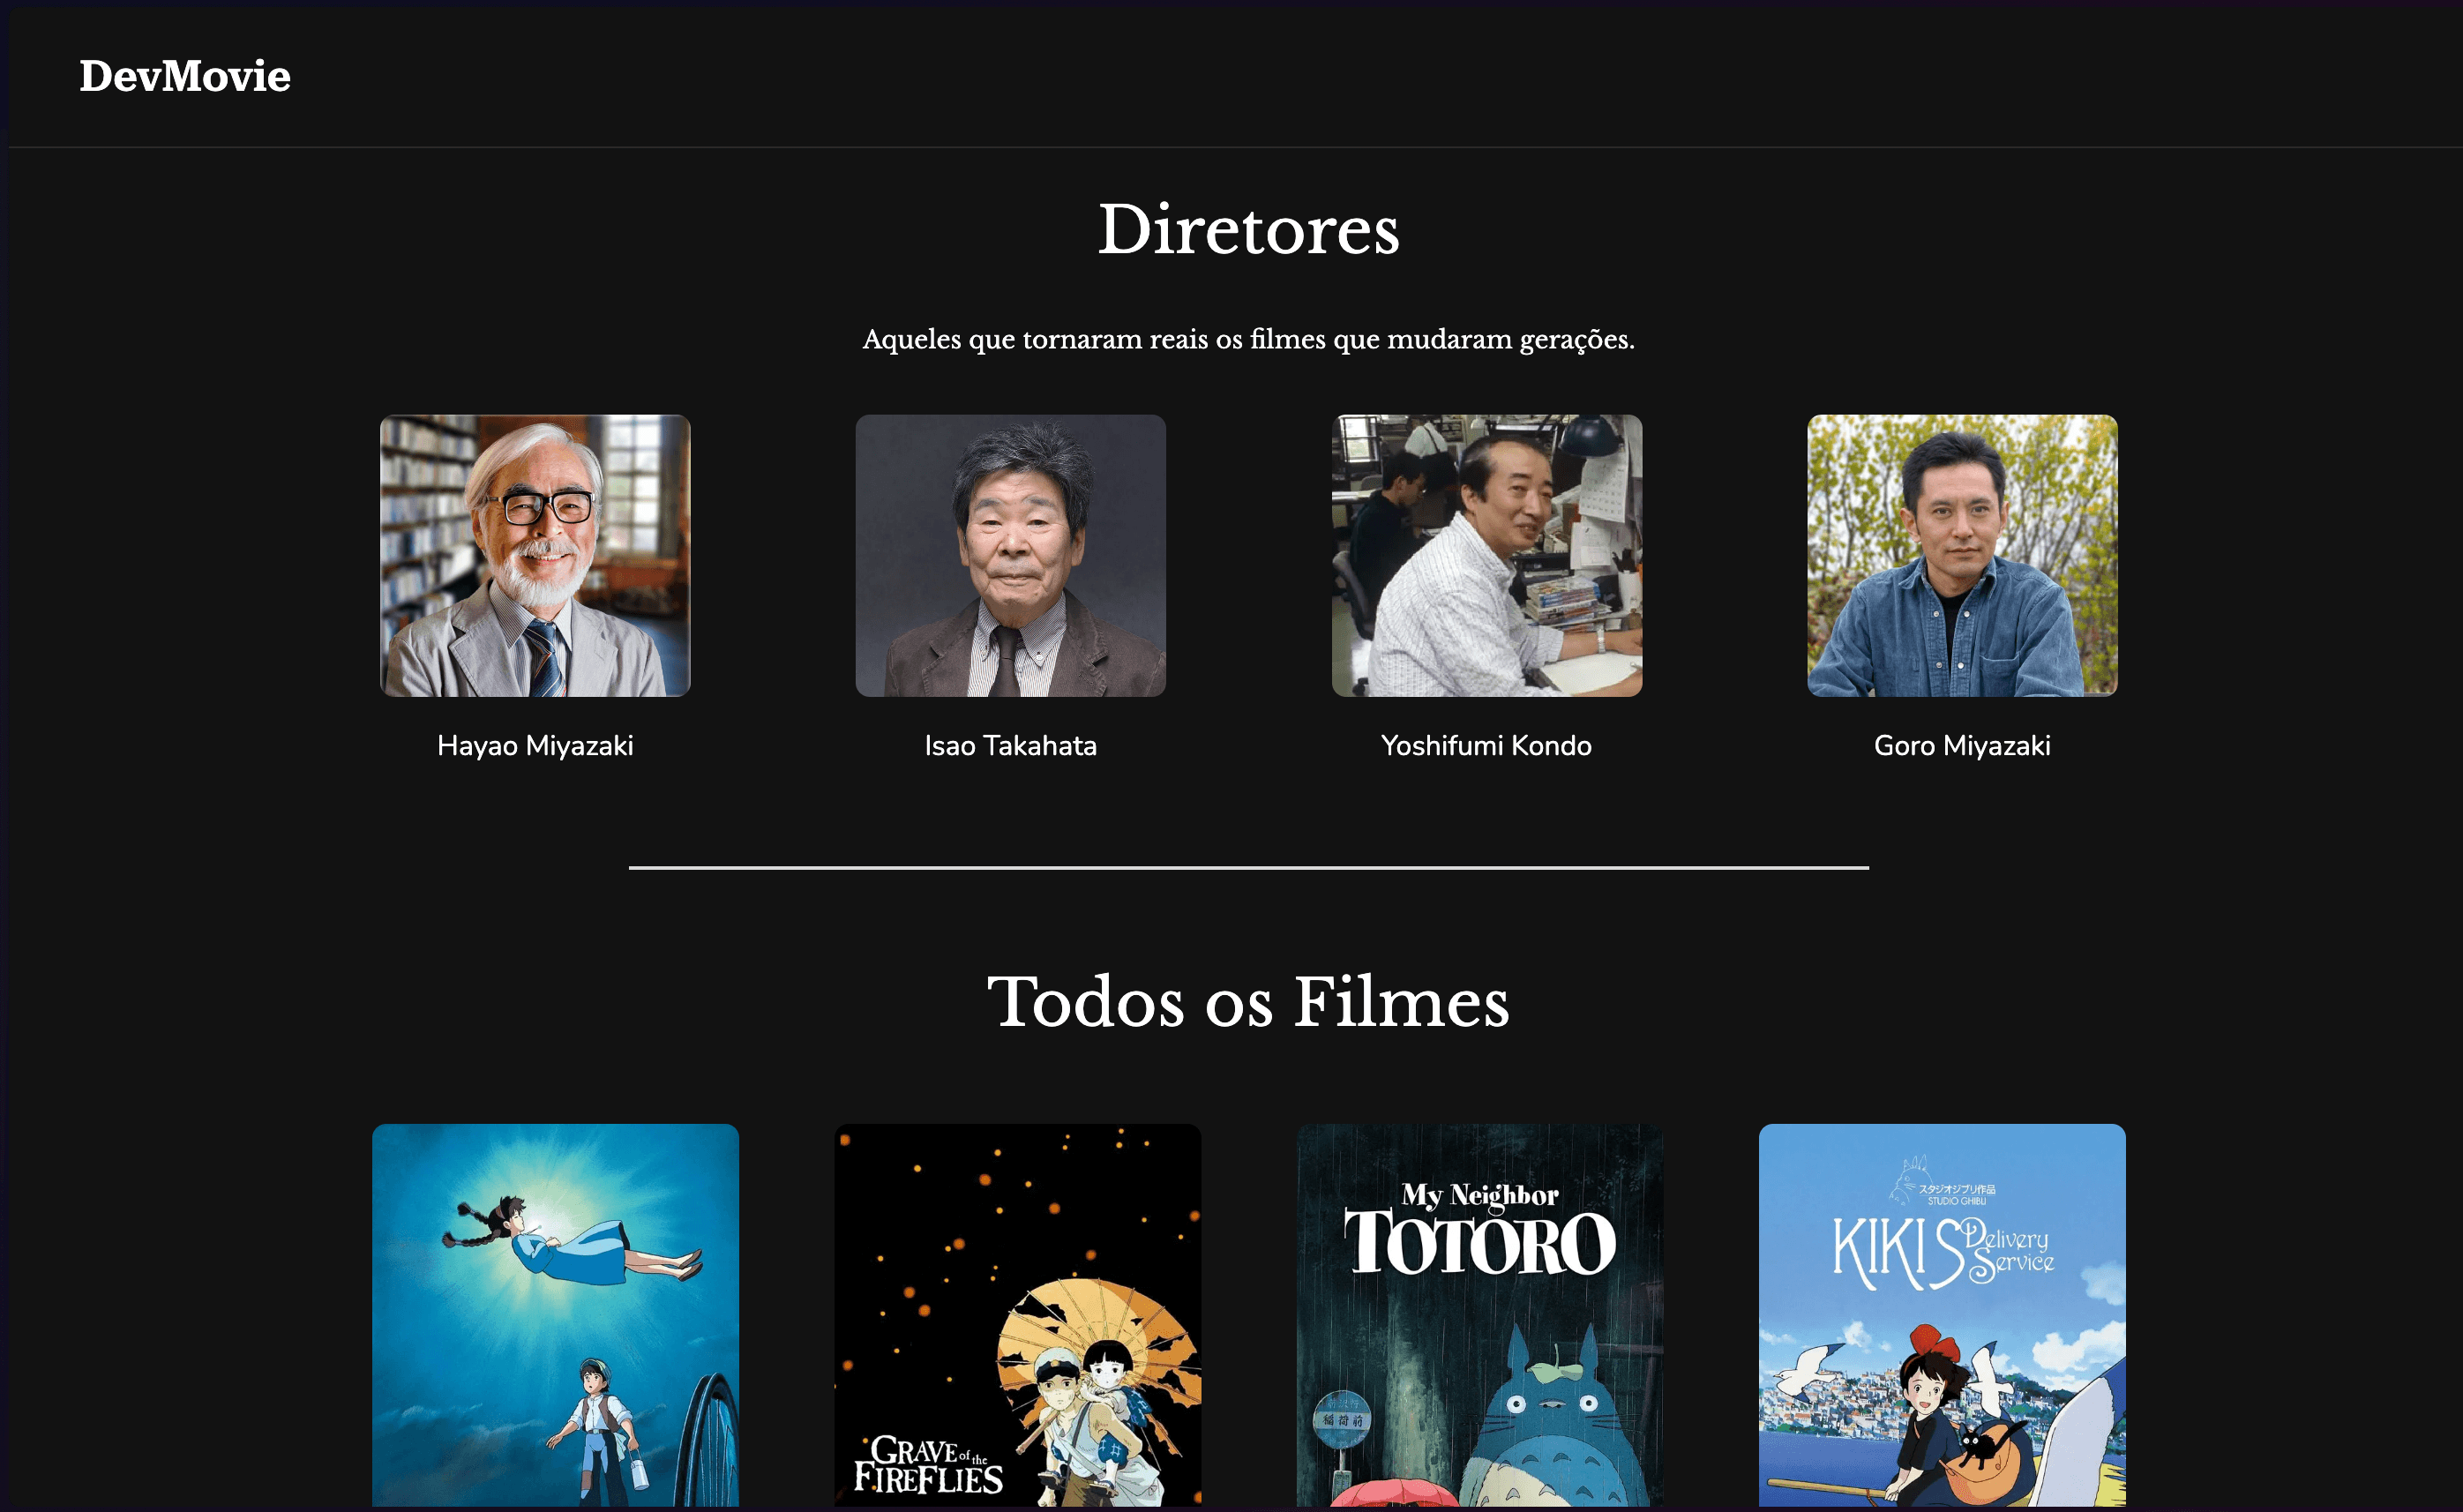
Task: Open Hayao Miyazaki's photo
Action: (535, 555)
